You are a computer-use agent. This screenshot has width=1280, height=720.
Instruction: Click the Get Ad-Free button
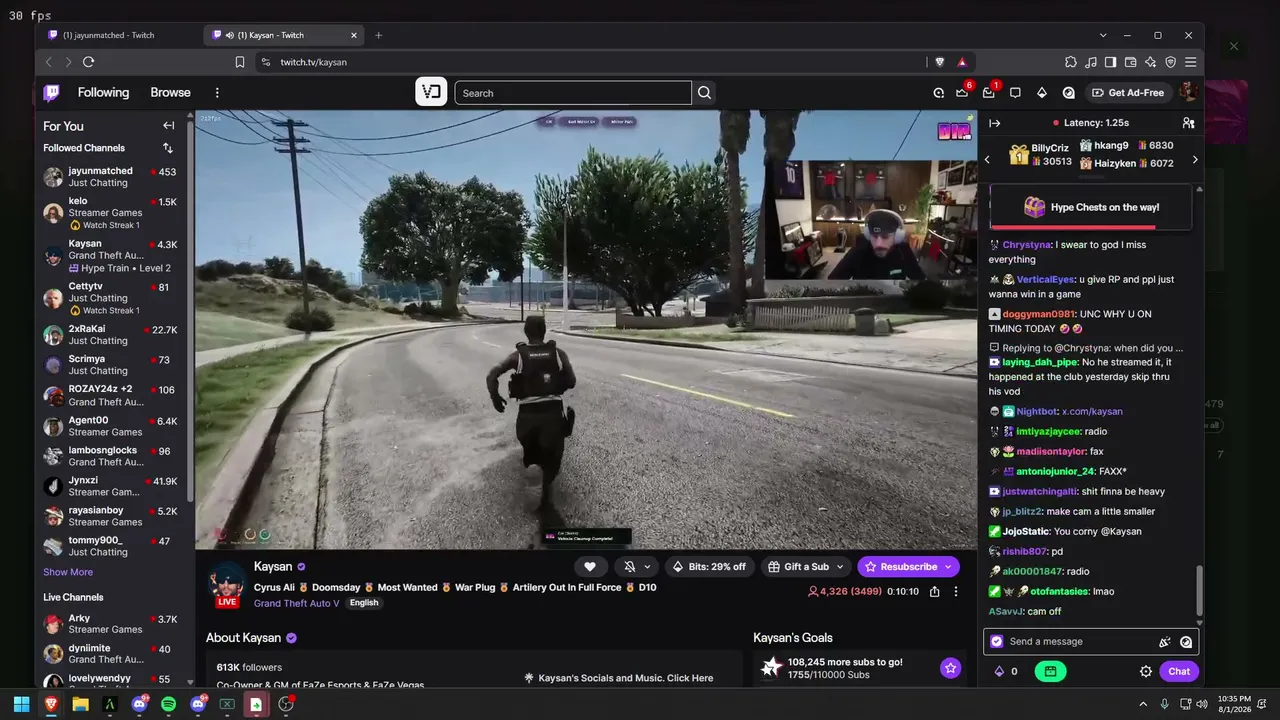(x=1129, y=93)
